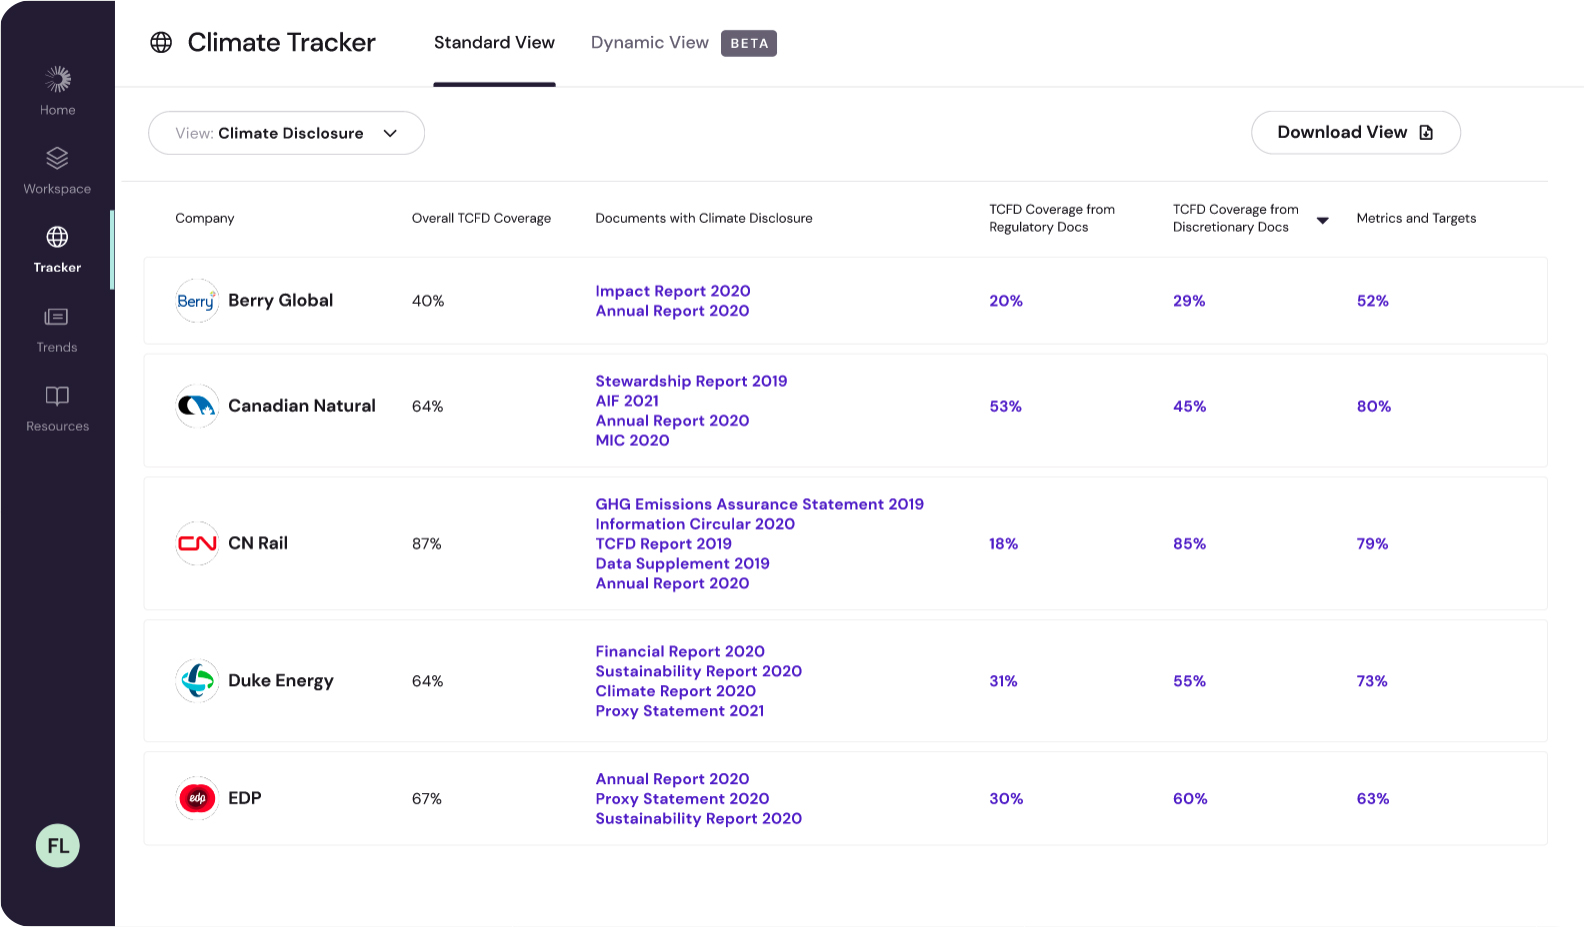
Task: Click the CN Rail logo
Action: [197, 544]
